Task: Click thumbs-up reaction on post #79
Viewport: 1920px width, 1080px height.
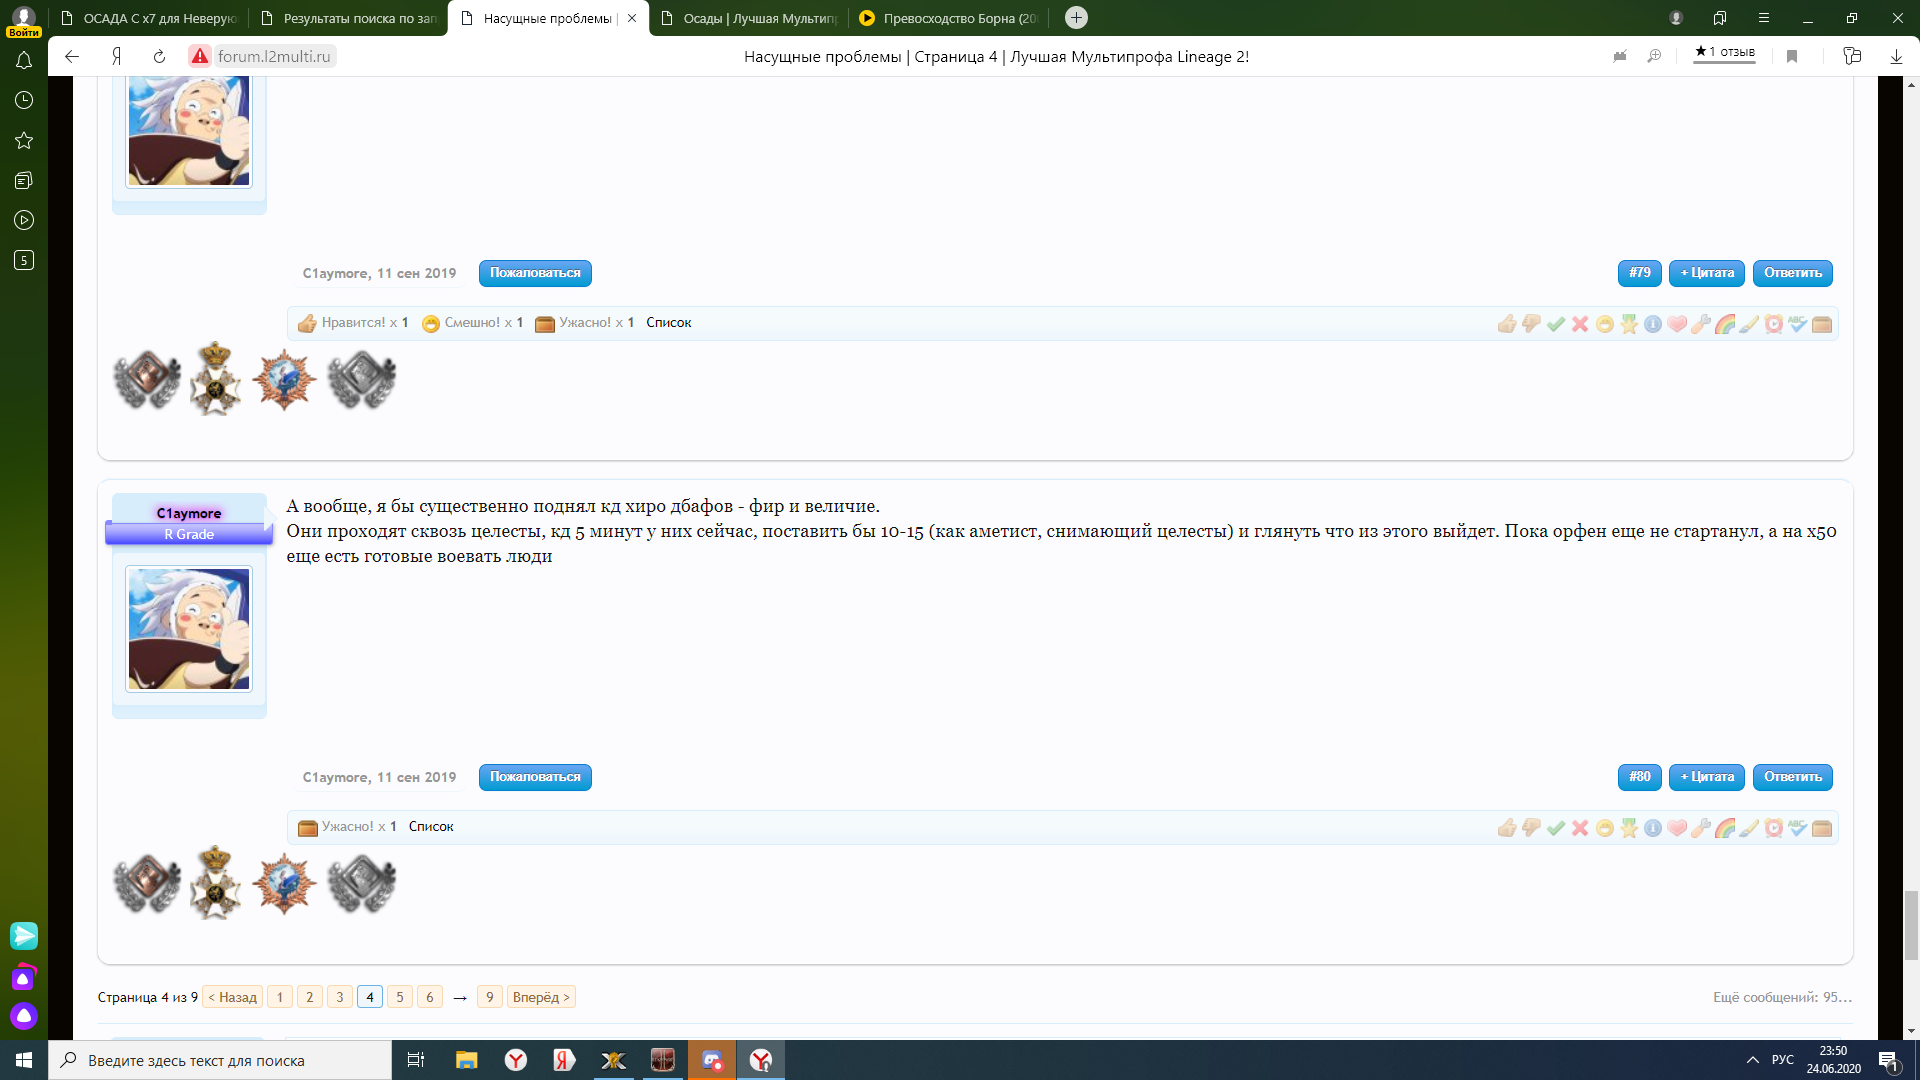Action: (x=1506, y=324)
